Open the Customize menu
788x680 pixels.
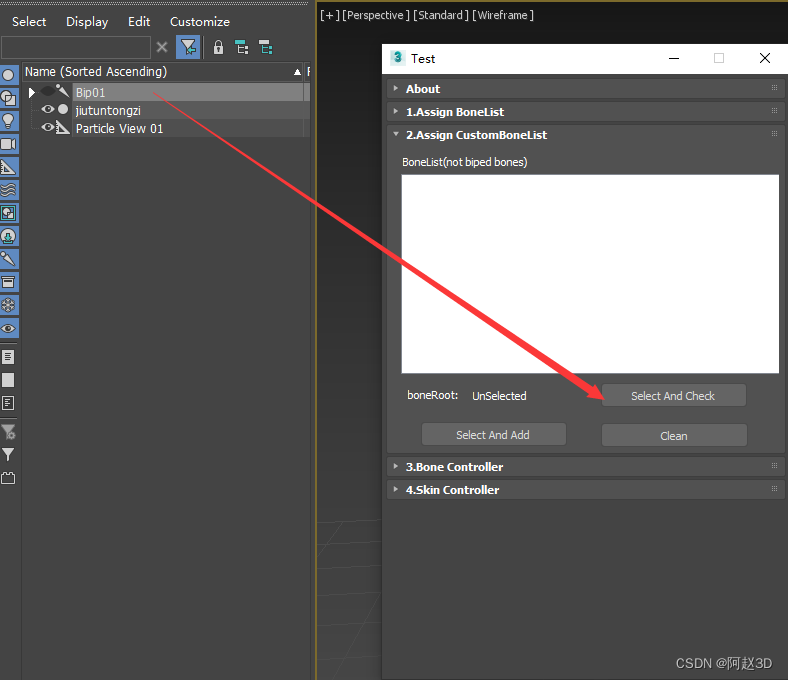200,22
